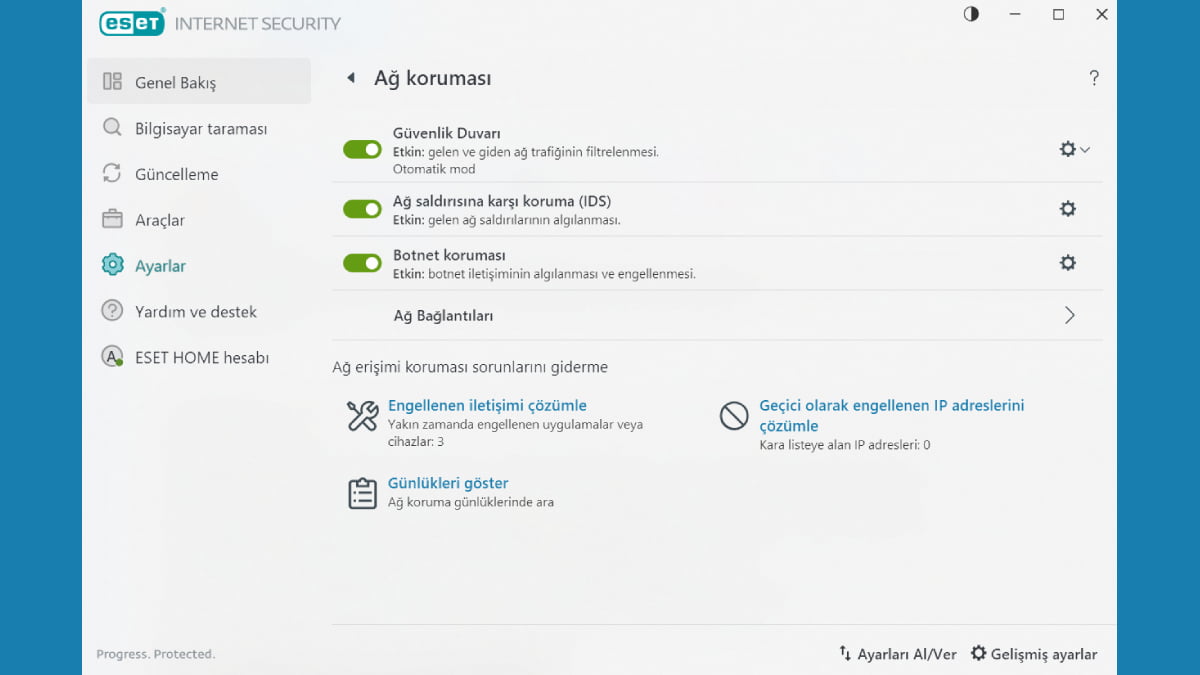Turn off Ağ saldırısına karşı koruma (IDS)

click(361, 208)
